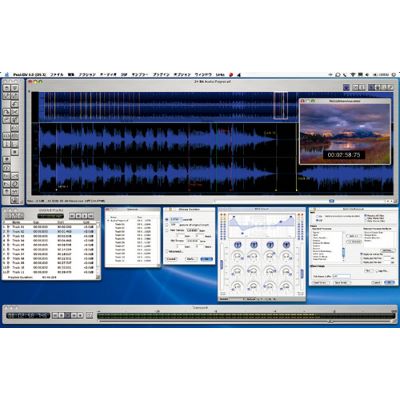Collapse the Audio Project tree in Contents window
400x400 pixels.
click(x=108, y=221)
